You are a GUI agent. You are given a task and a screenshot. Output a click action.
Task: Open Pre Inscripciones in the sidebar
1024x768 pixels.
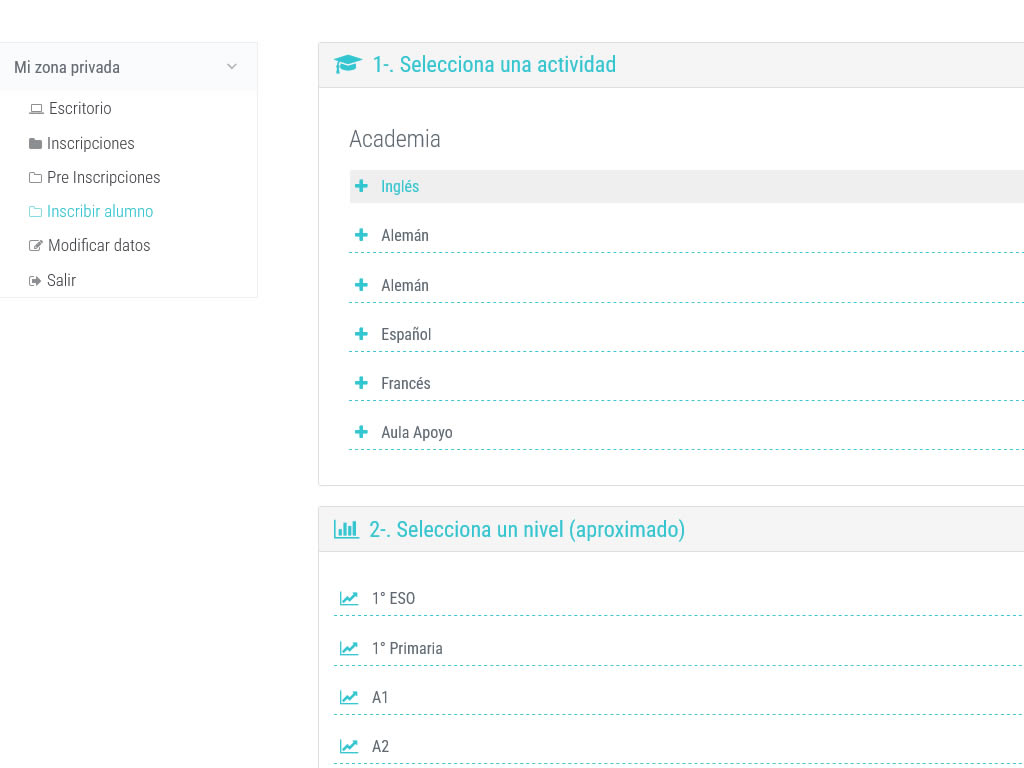pos(103,178)
